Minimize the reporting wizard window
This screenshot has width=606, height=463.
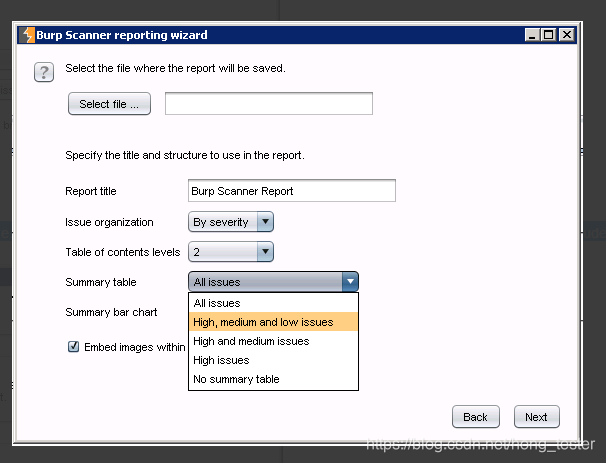tap(532, 35)
